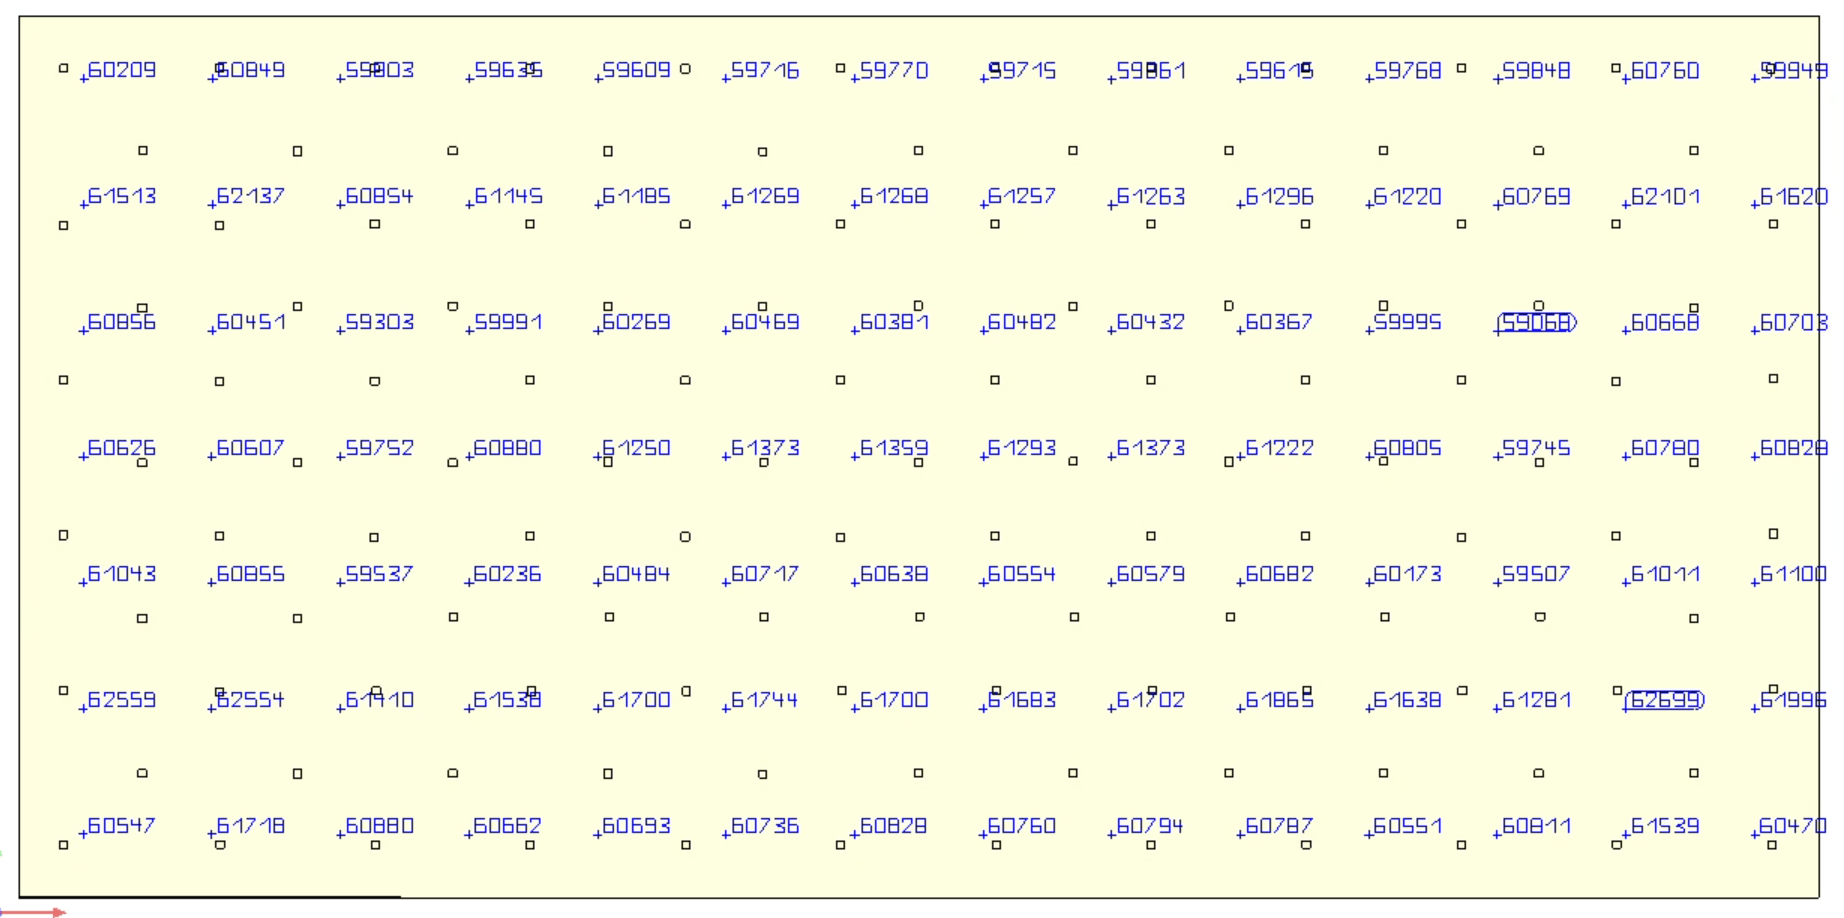Screen dimensions: 1844x918
Task: Select the point label 60236
Action: pyautogui.click(x=508, y=574)
